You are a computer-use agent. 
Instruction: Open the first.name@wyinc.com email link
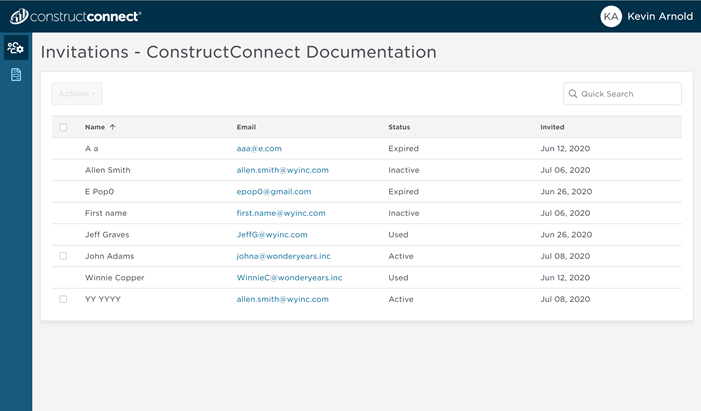(x=281, y=213)
